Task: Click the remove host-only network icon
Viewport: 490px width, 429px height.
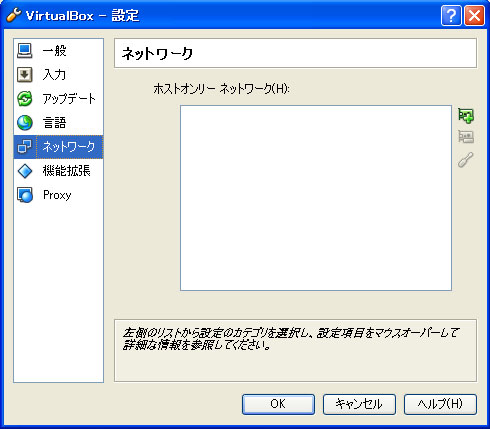Action: coord(466,137)
